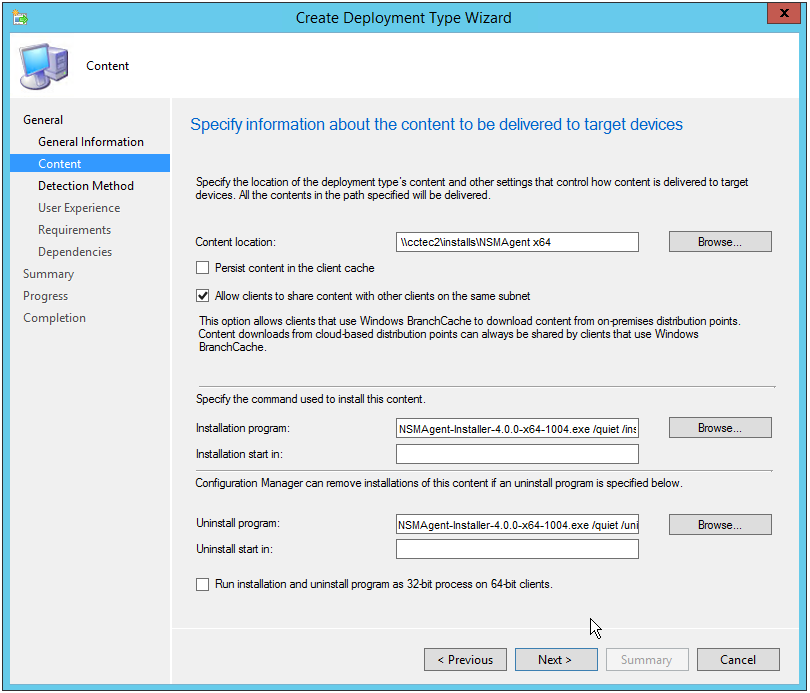
Task: Open the General Information step
Action: 91,142
